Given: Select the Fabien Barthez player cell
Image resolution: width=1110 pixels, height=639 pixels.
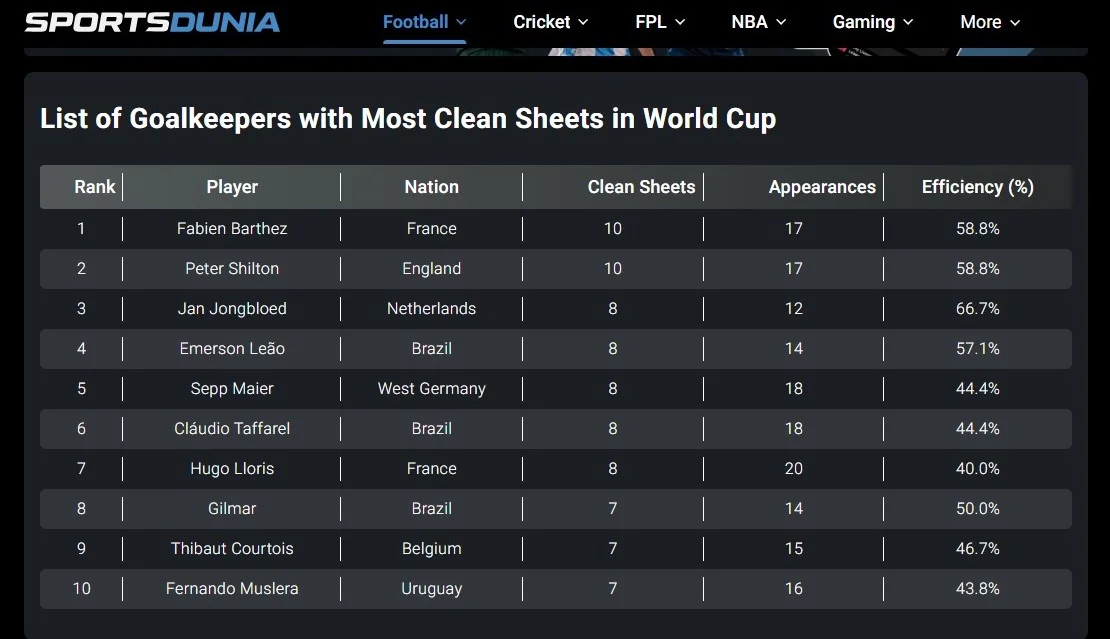Looking at the screenshot, I should point(232,229).
